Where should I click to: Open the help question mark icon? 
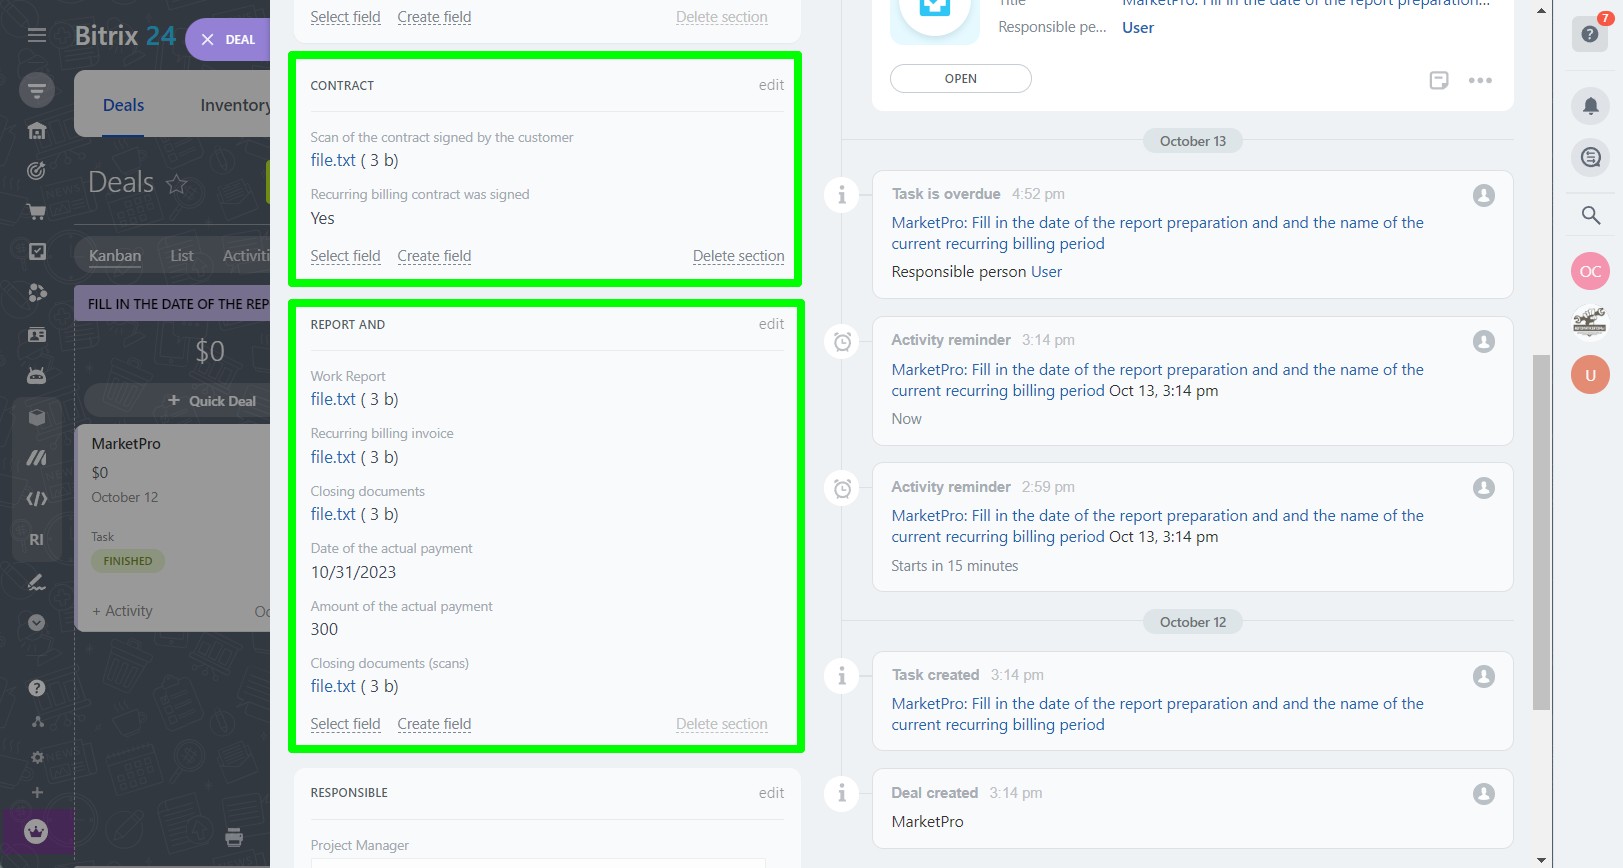pyautogui.click(x=1589, y=35)
